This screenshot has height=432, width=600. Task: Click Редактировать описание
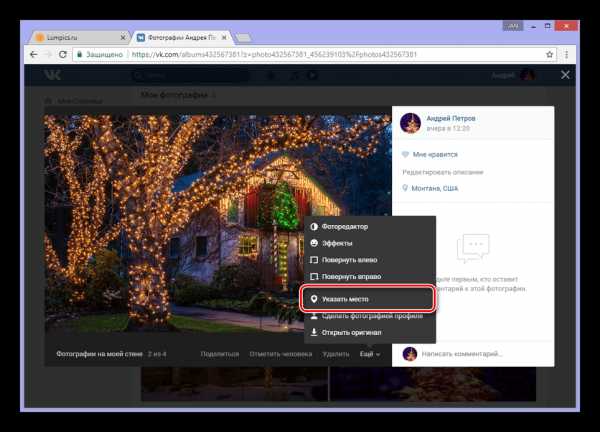click(x=443, y=172)
